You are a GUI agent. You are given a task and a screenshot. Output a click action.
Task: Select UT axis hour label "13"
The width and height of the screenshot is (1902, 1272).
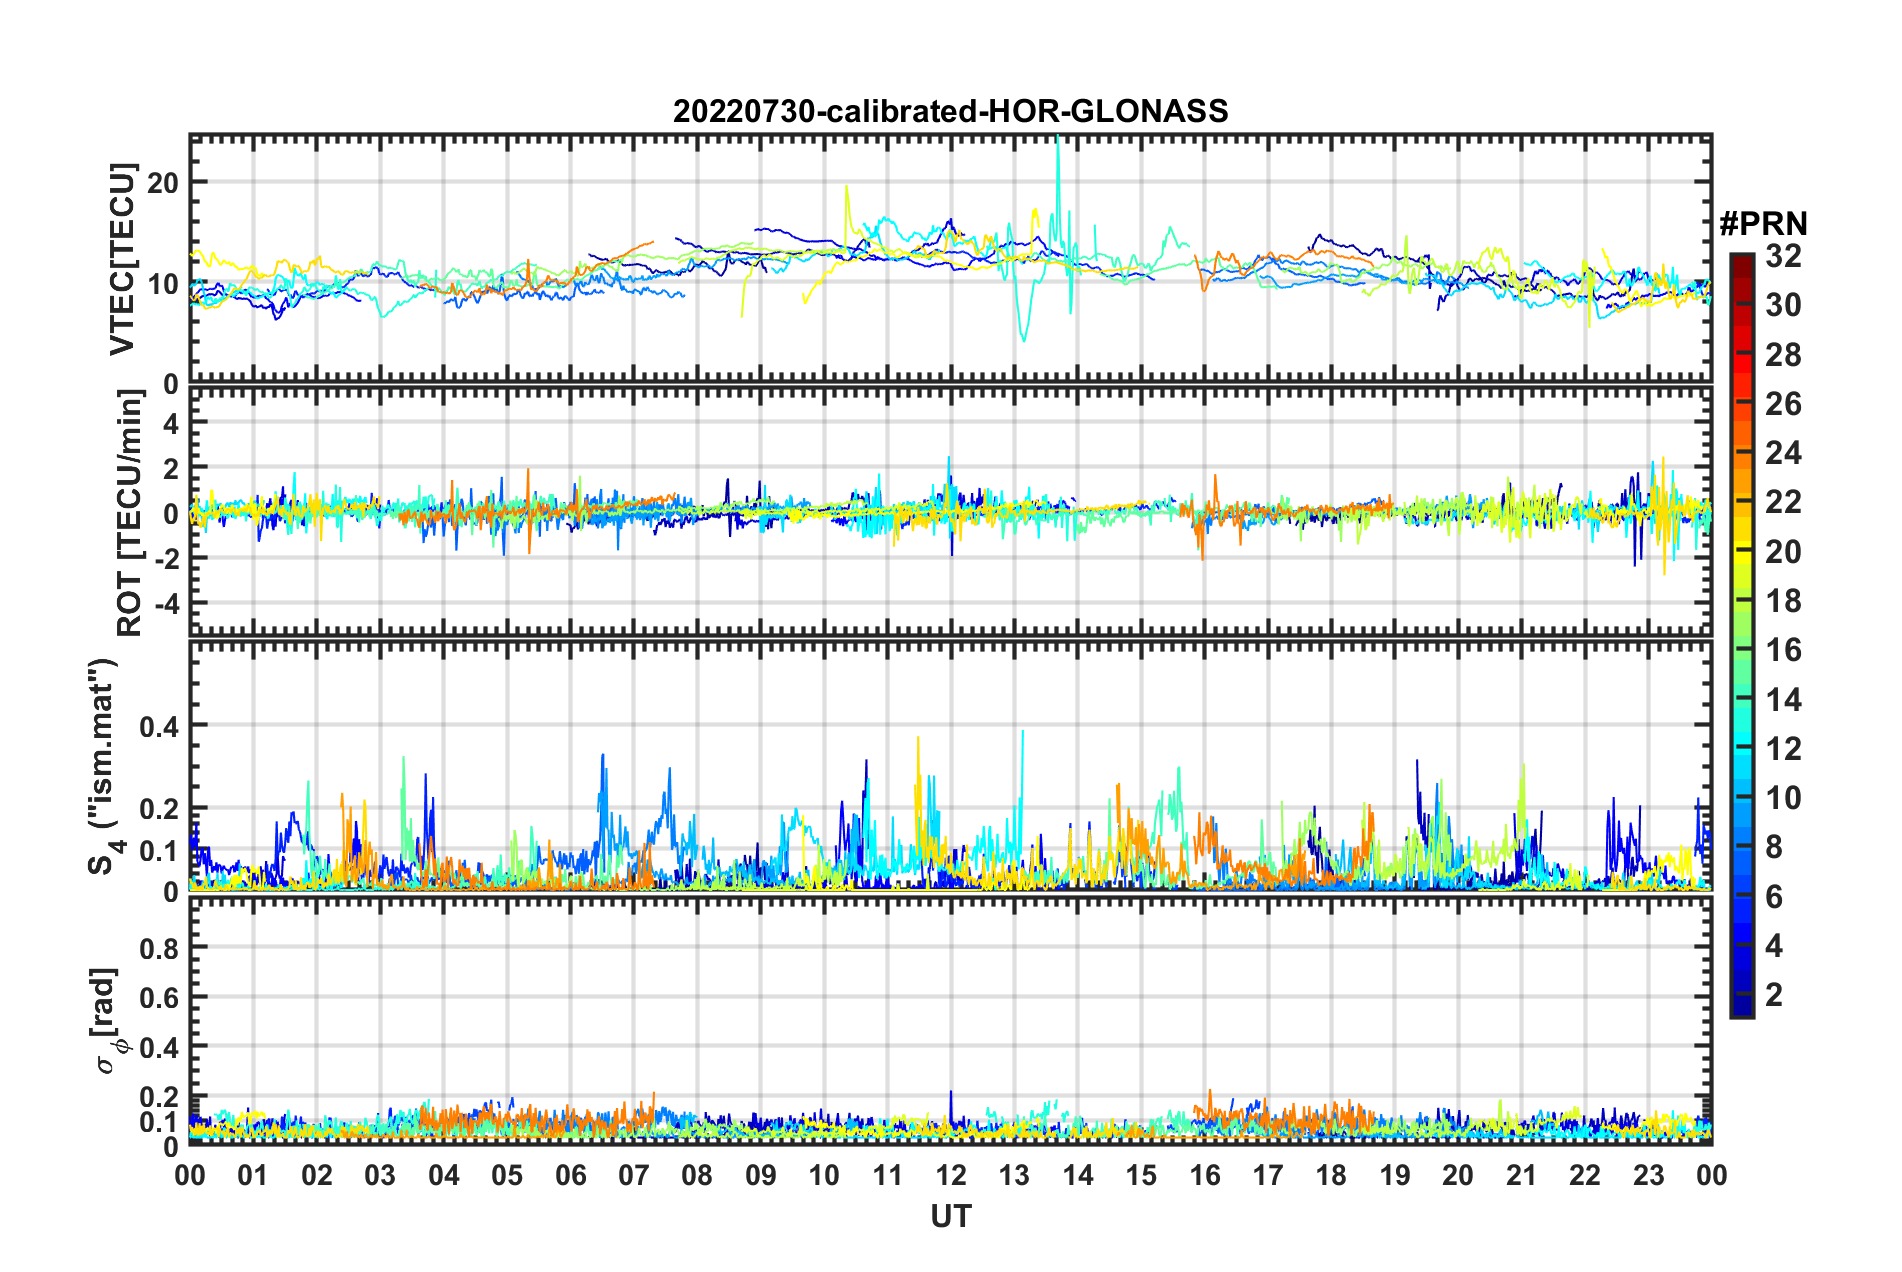[1014, 1175]
